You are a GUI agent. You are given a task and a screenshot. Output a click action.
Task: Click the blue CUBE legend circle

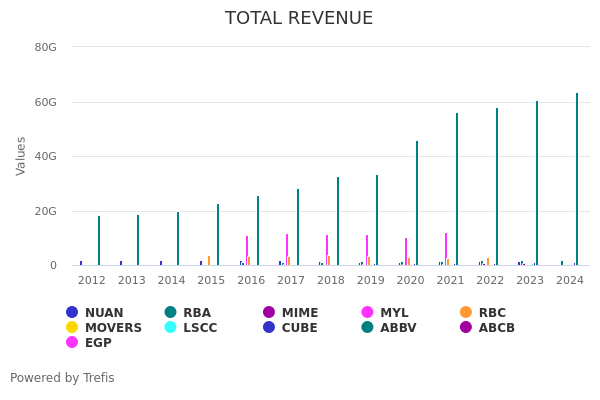[269, 328]
